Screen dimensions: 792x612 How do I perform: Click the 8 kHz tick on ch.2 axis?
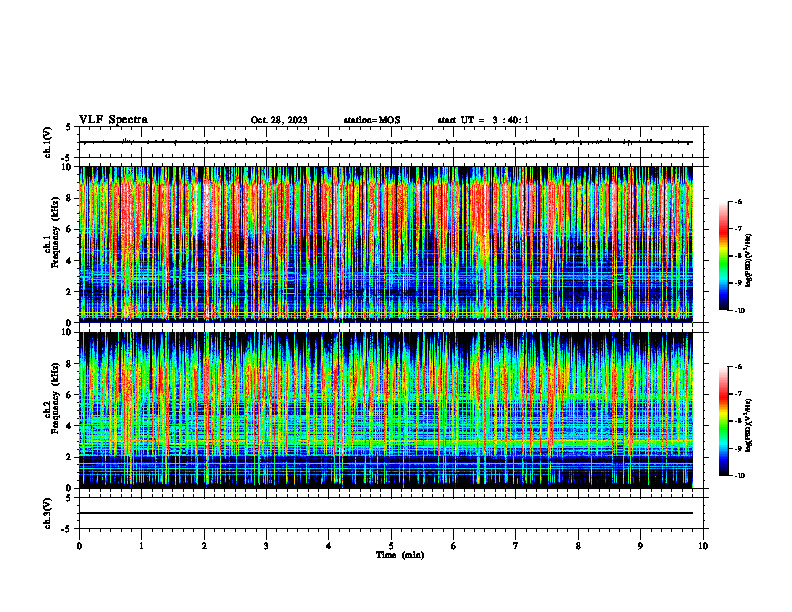pos(70,364)
